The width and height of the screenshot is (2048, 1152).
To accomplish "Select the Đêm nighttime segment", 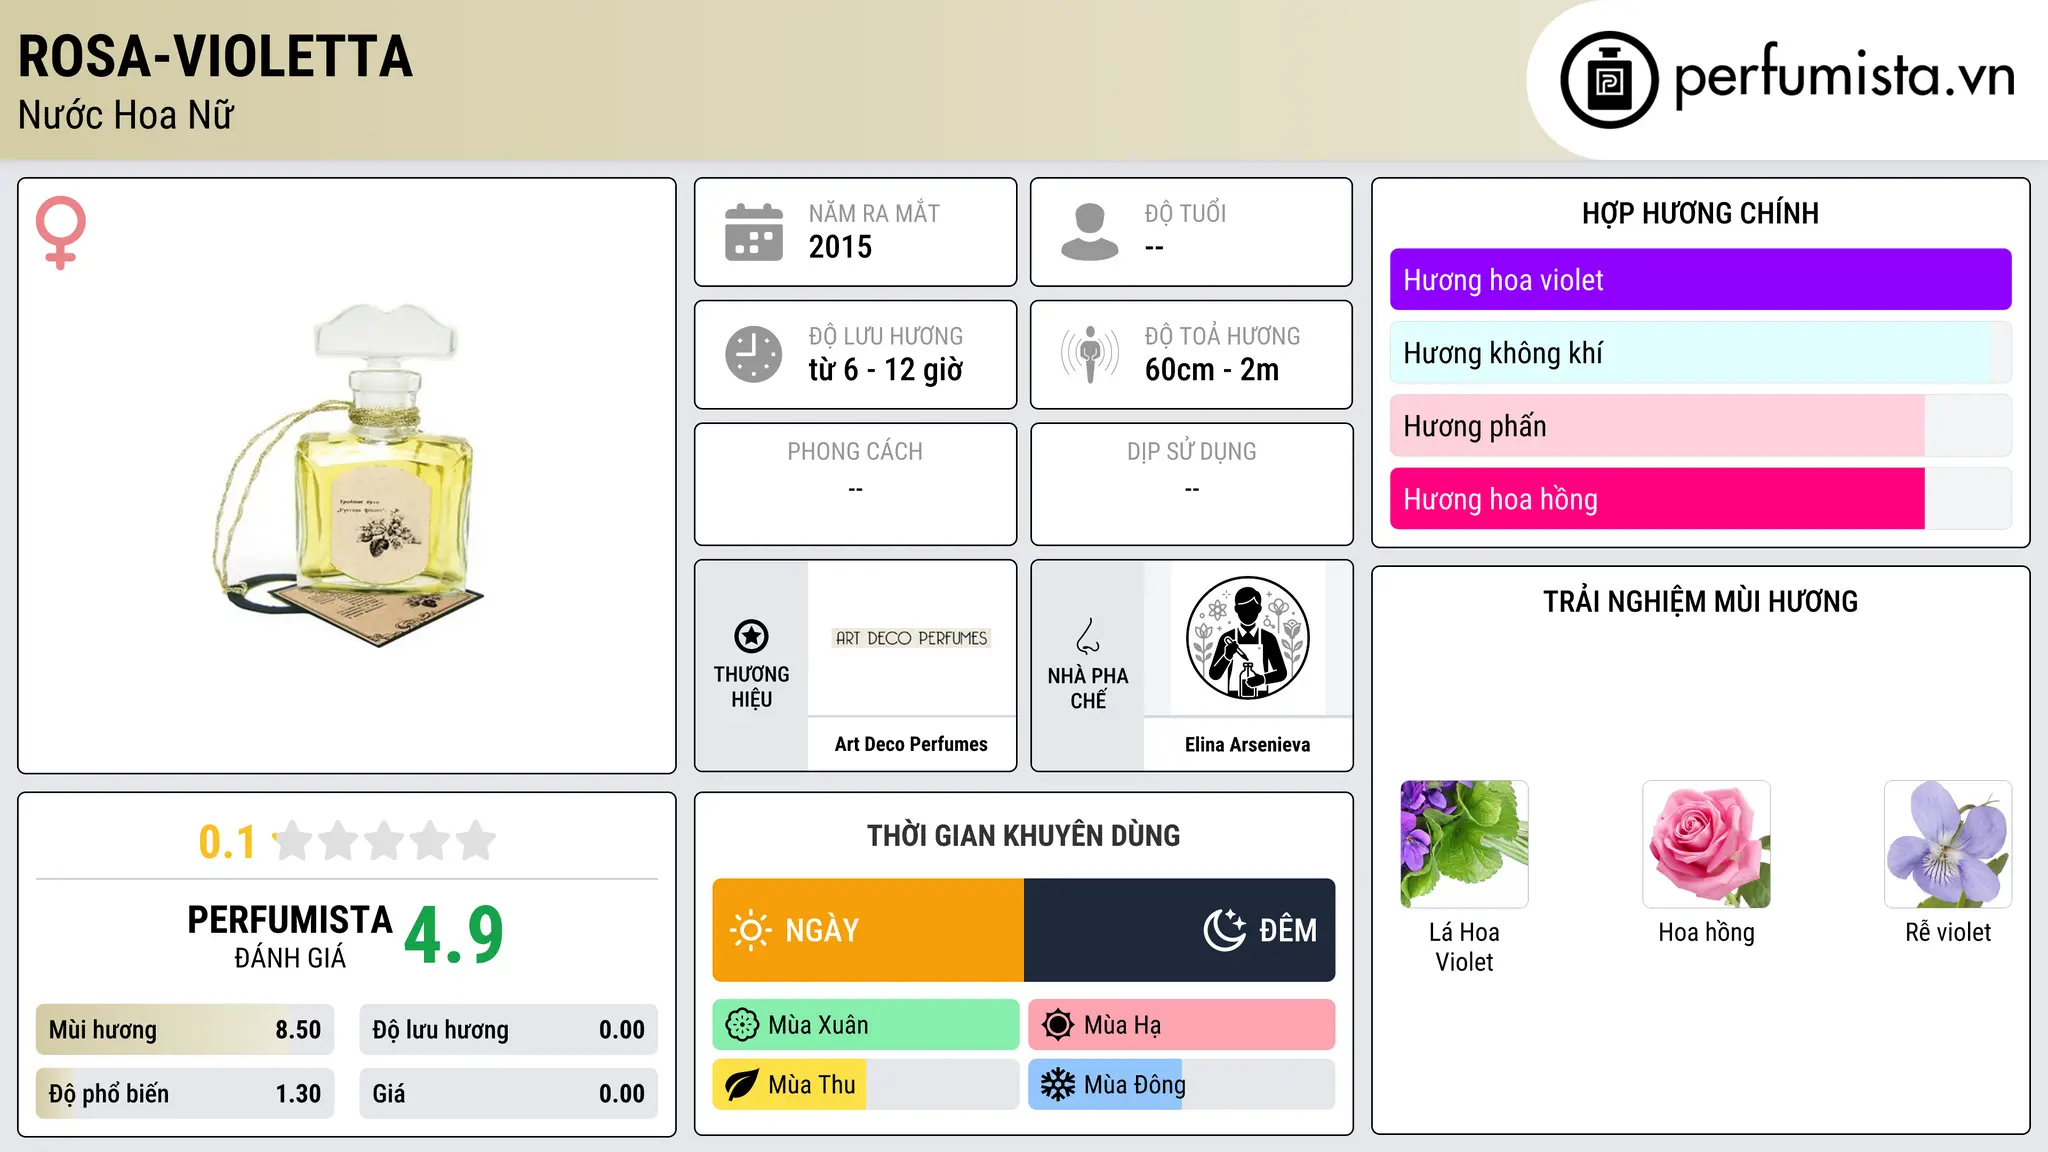I will [x=1180, y=930].
